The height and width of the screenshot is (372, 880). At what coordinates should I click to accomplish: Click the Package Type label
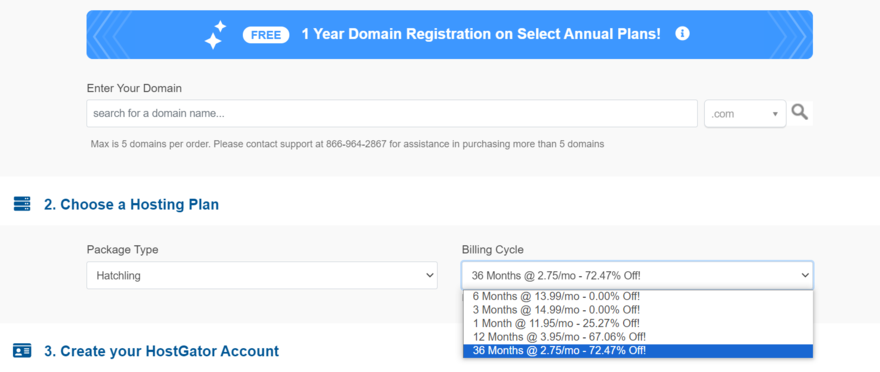point(122,250)
